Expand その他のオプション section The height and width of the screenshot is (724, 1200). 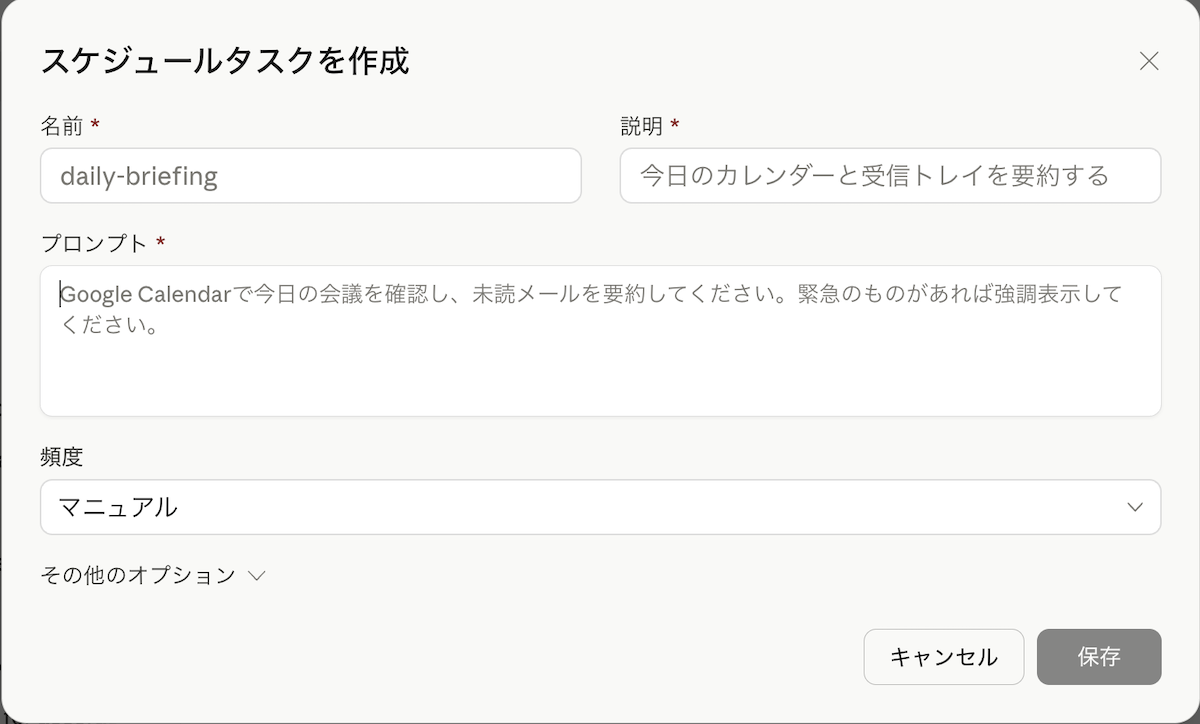click(138, 575)
